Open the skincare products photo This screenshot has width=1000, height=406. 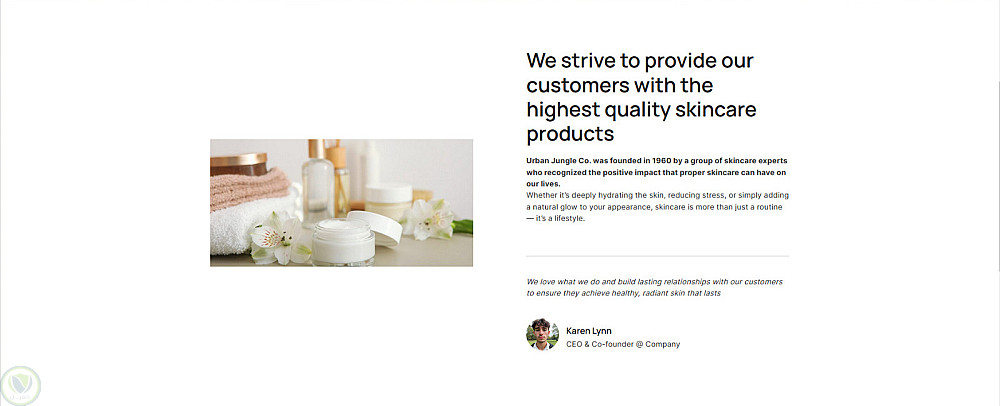tap(341, 203)
